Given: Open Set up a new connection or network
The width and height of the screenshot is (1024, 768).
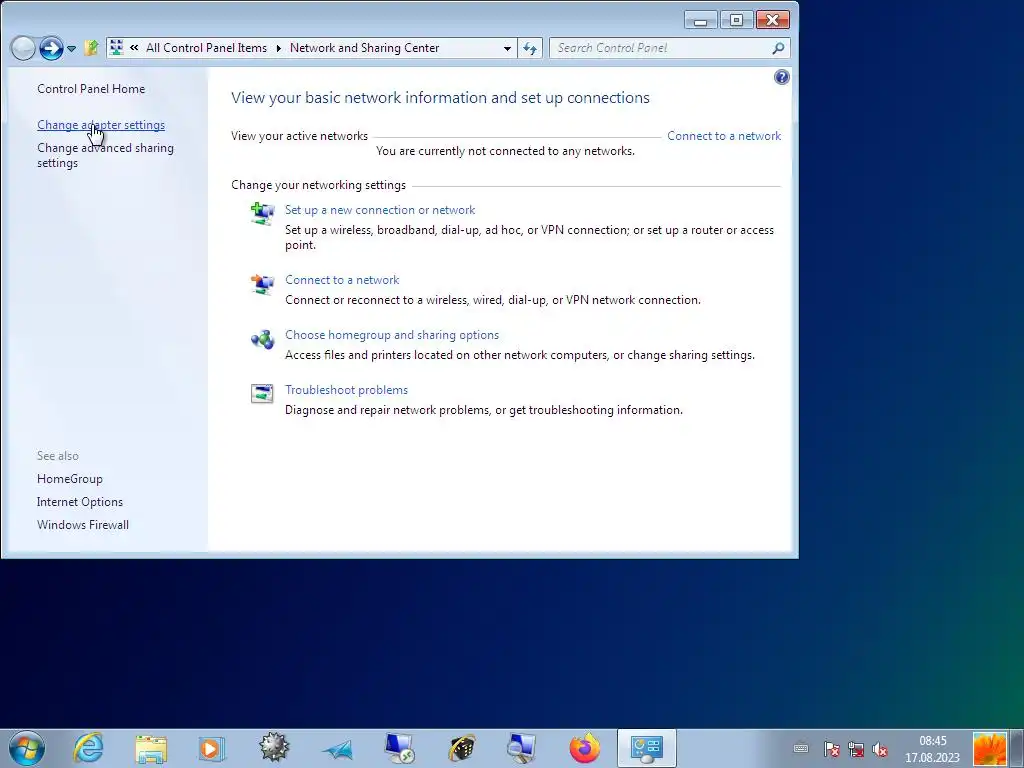Looking at the screenshot, I should pyautogui.click(x=380, y=210).
